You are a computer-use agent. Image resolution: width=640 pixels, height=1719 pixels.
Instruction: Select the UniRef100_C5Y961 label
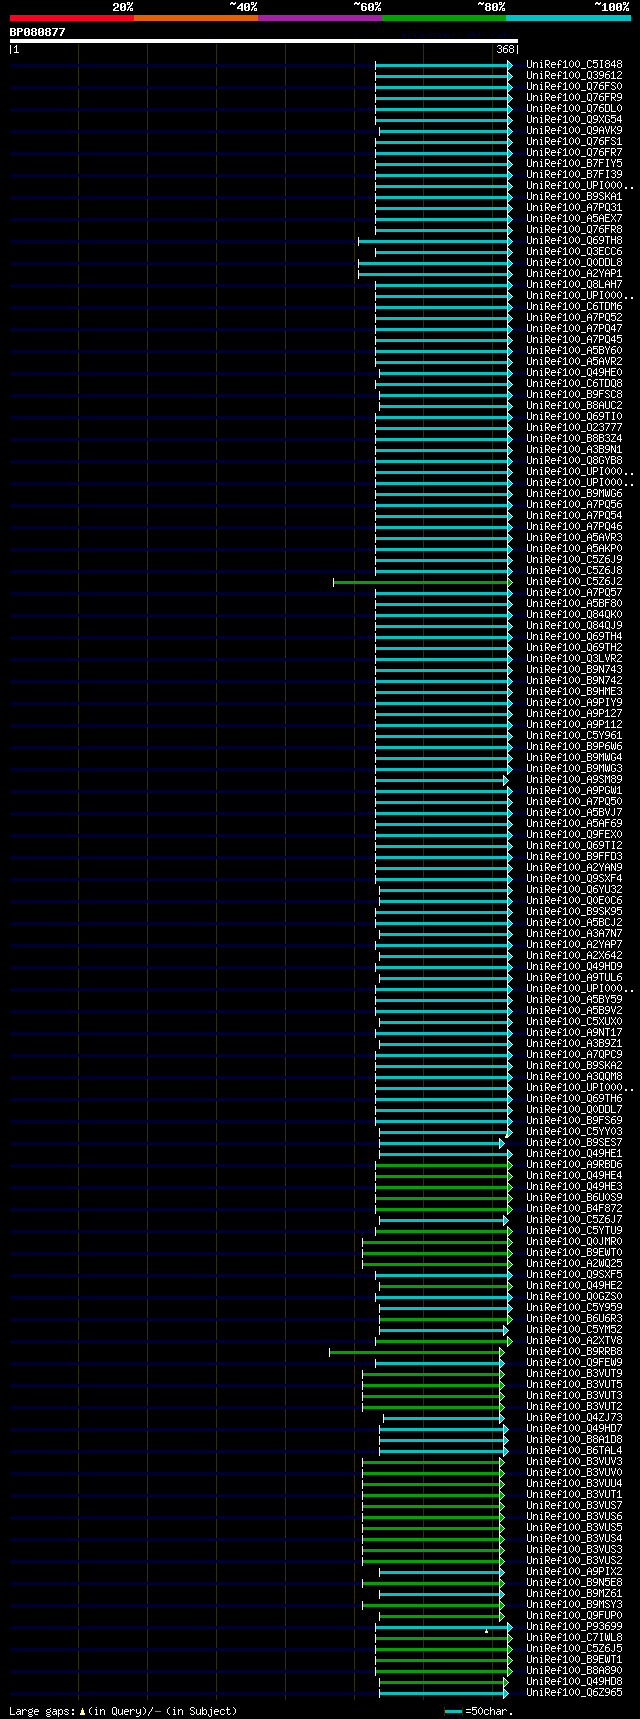tap(574, 736)
